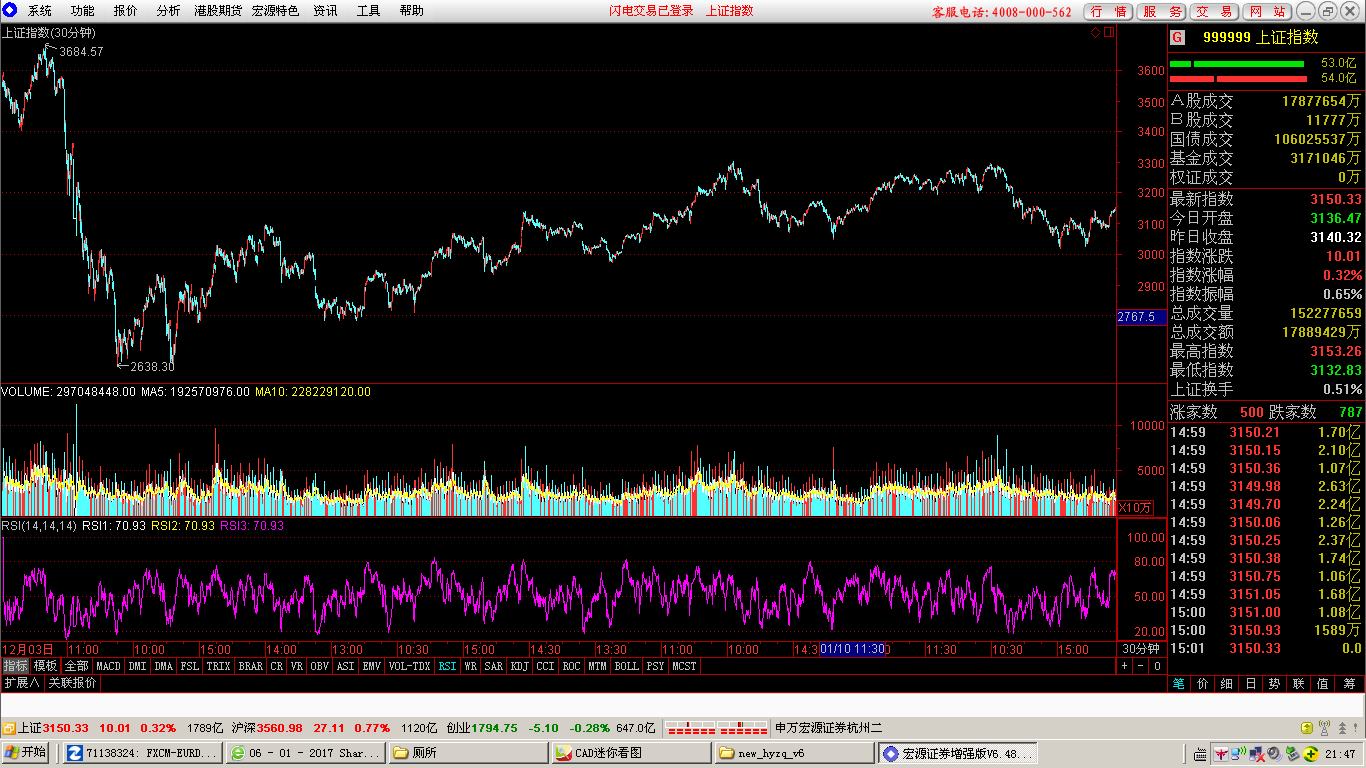
Task: Open the RSI(14,14,14) parameter label
Action: 39,526
